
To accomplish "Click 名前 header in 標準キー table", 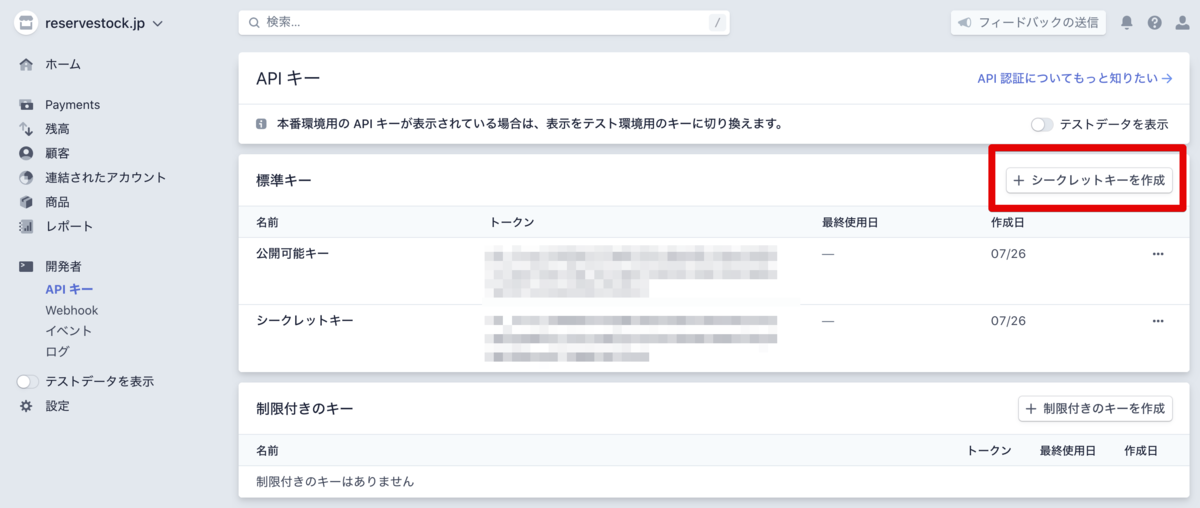I will pos(267,222).
